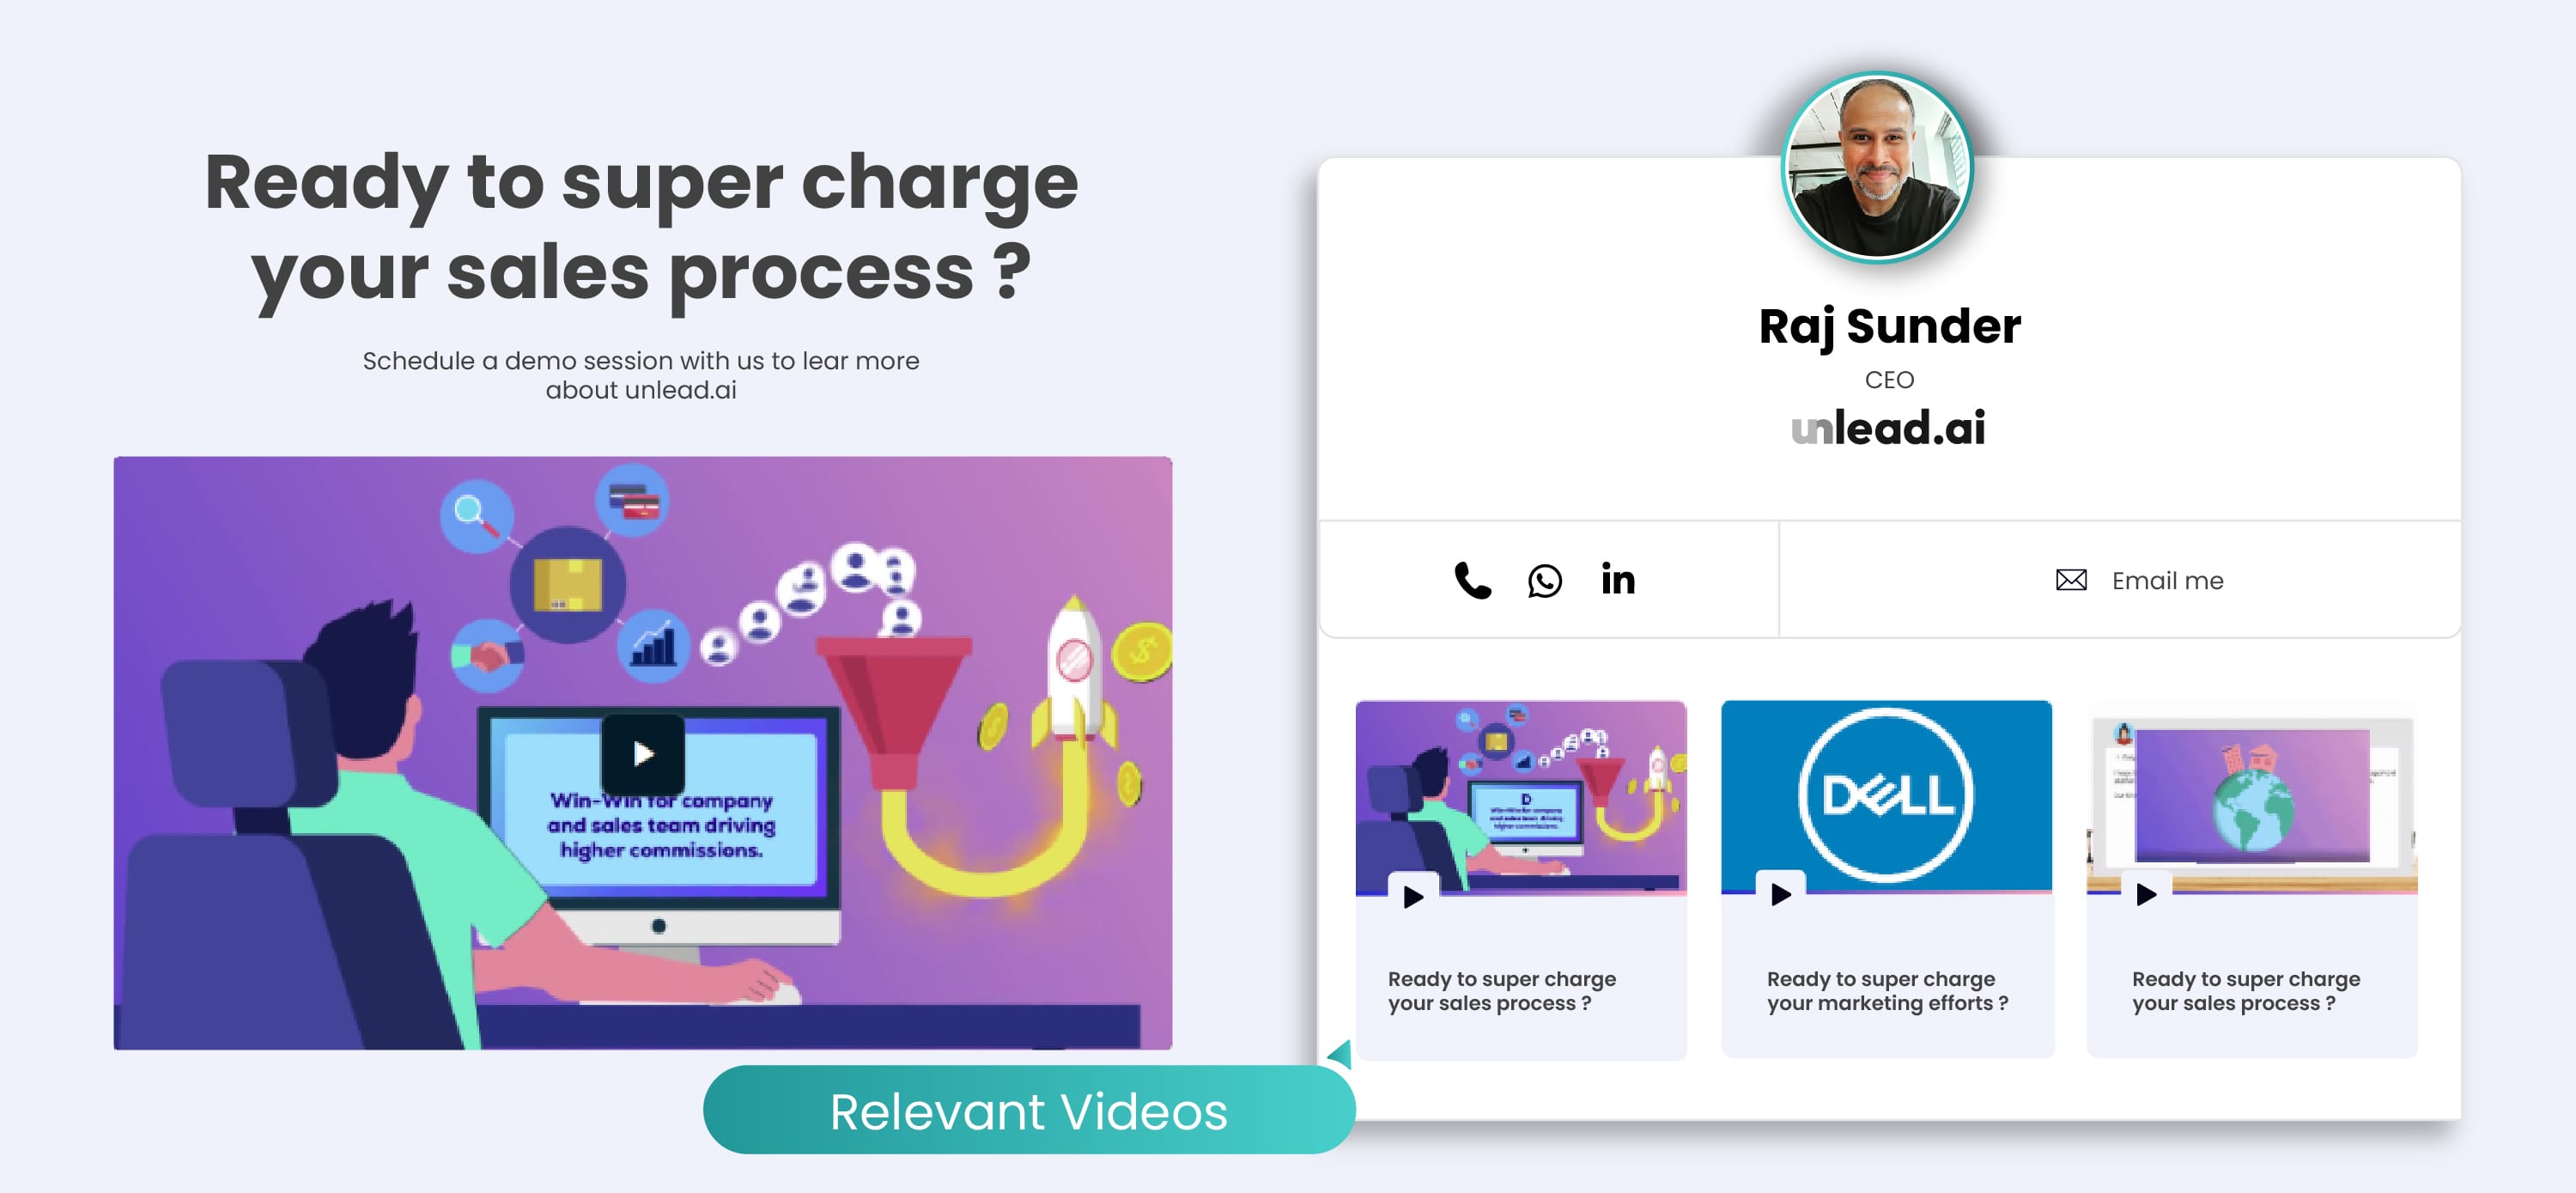Open the LinkedIn profile icon
The image size is (2576, 1193).
[x=1617, y=580]
